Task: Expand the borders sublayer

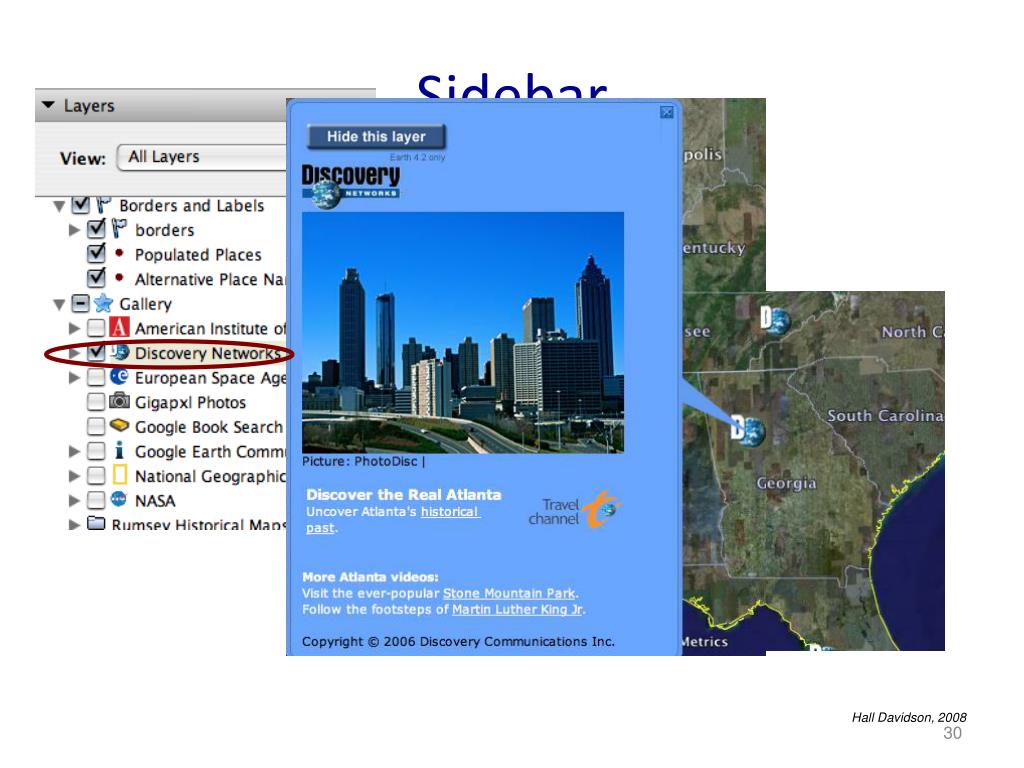Action: [74, 230]
